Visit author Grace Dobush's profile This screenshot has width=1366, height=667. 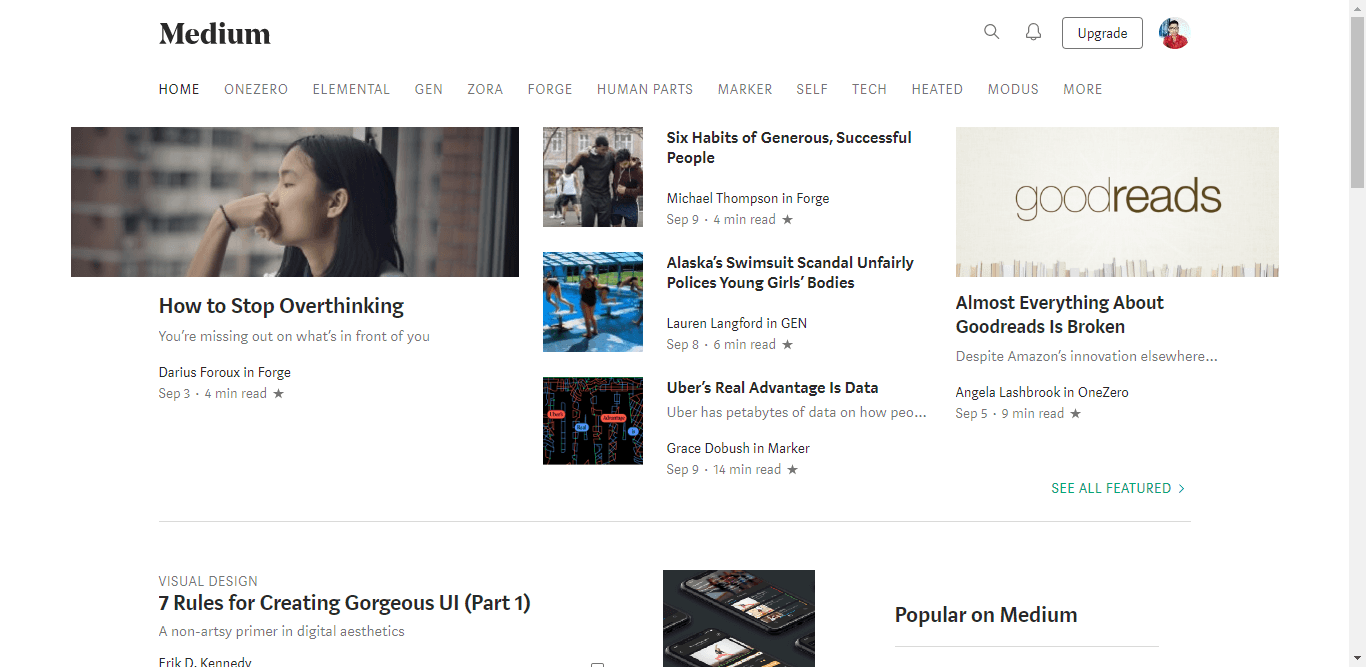tap(708, 449)
